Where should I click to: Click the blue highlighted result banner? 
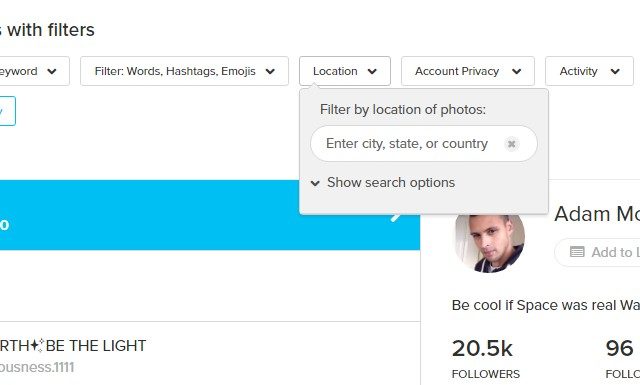210,215
